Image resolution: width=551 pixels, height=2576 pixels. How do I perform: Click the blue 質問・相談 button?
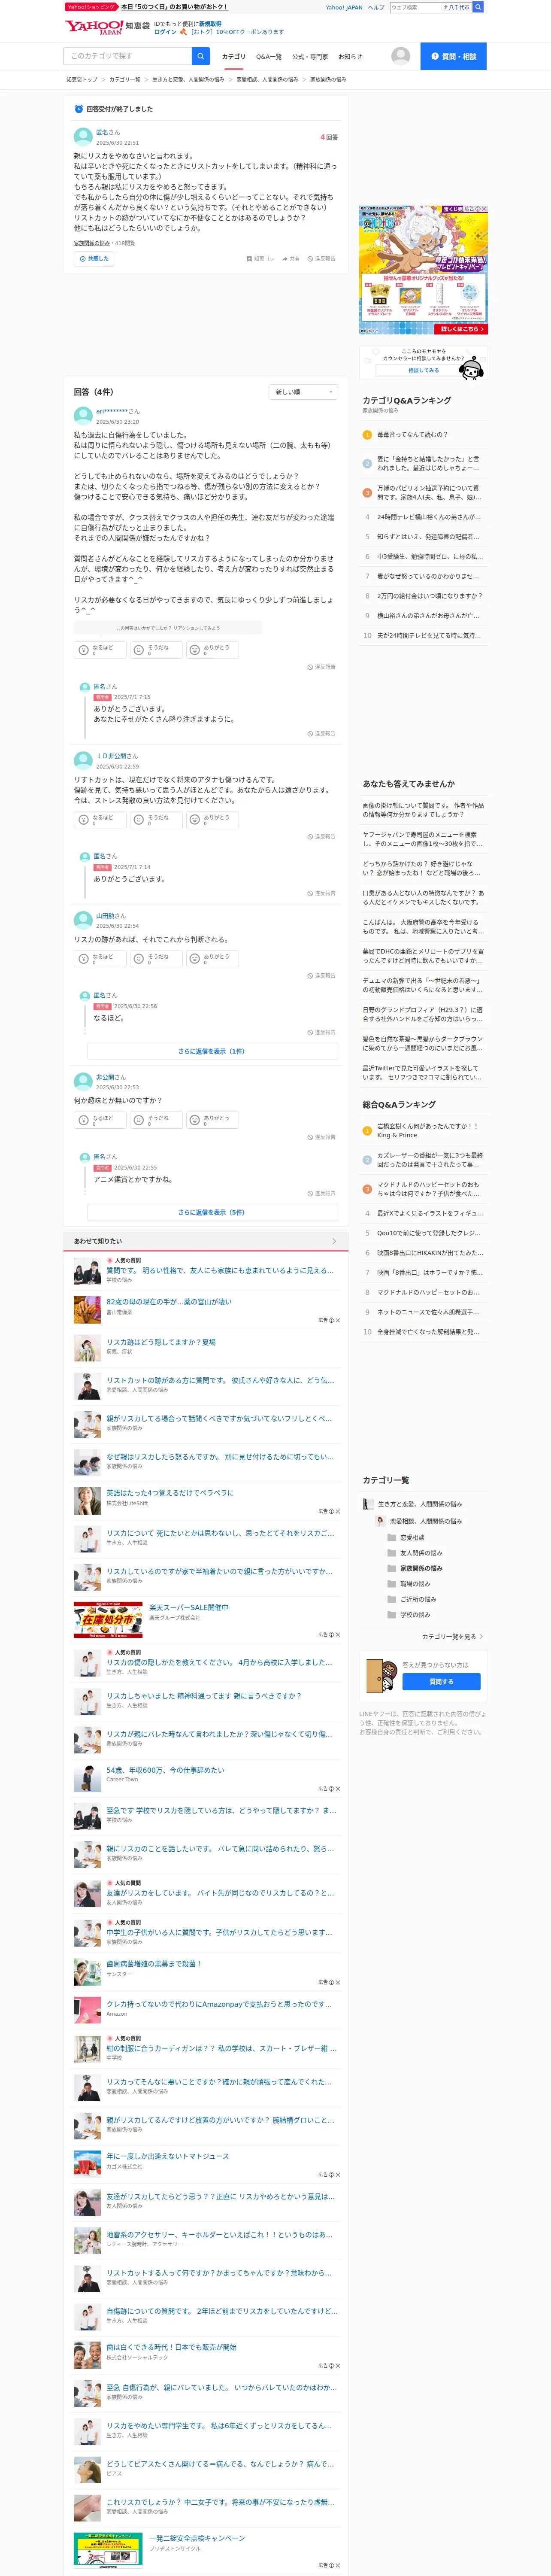[453, 56]
